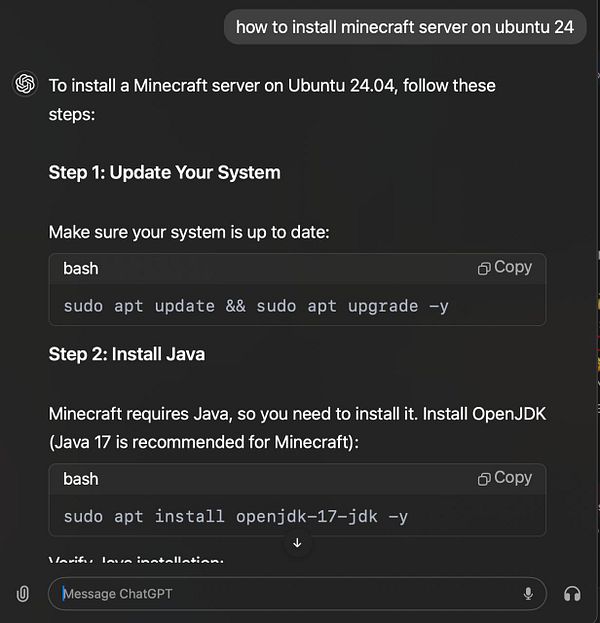Click the bash label above the update command
The height and width of the screenshot is (623, 600).
pos(81,268)
